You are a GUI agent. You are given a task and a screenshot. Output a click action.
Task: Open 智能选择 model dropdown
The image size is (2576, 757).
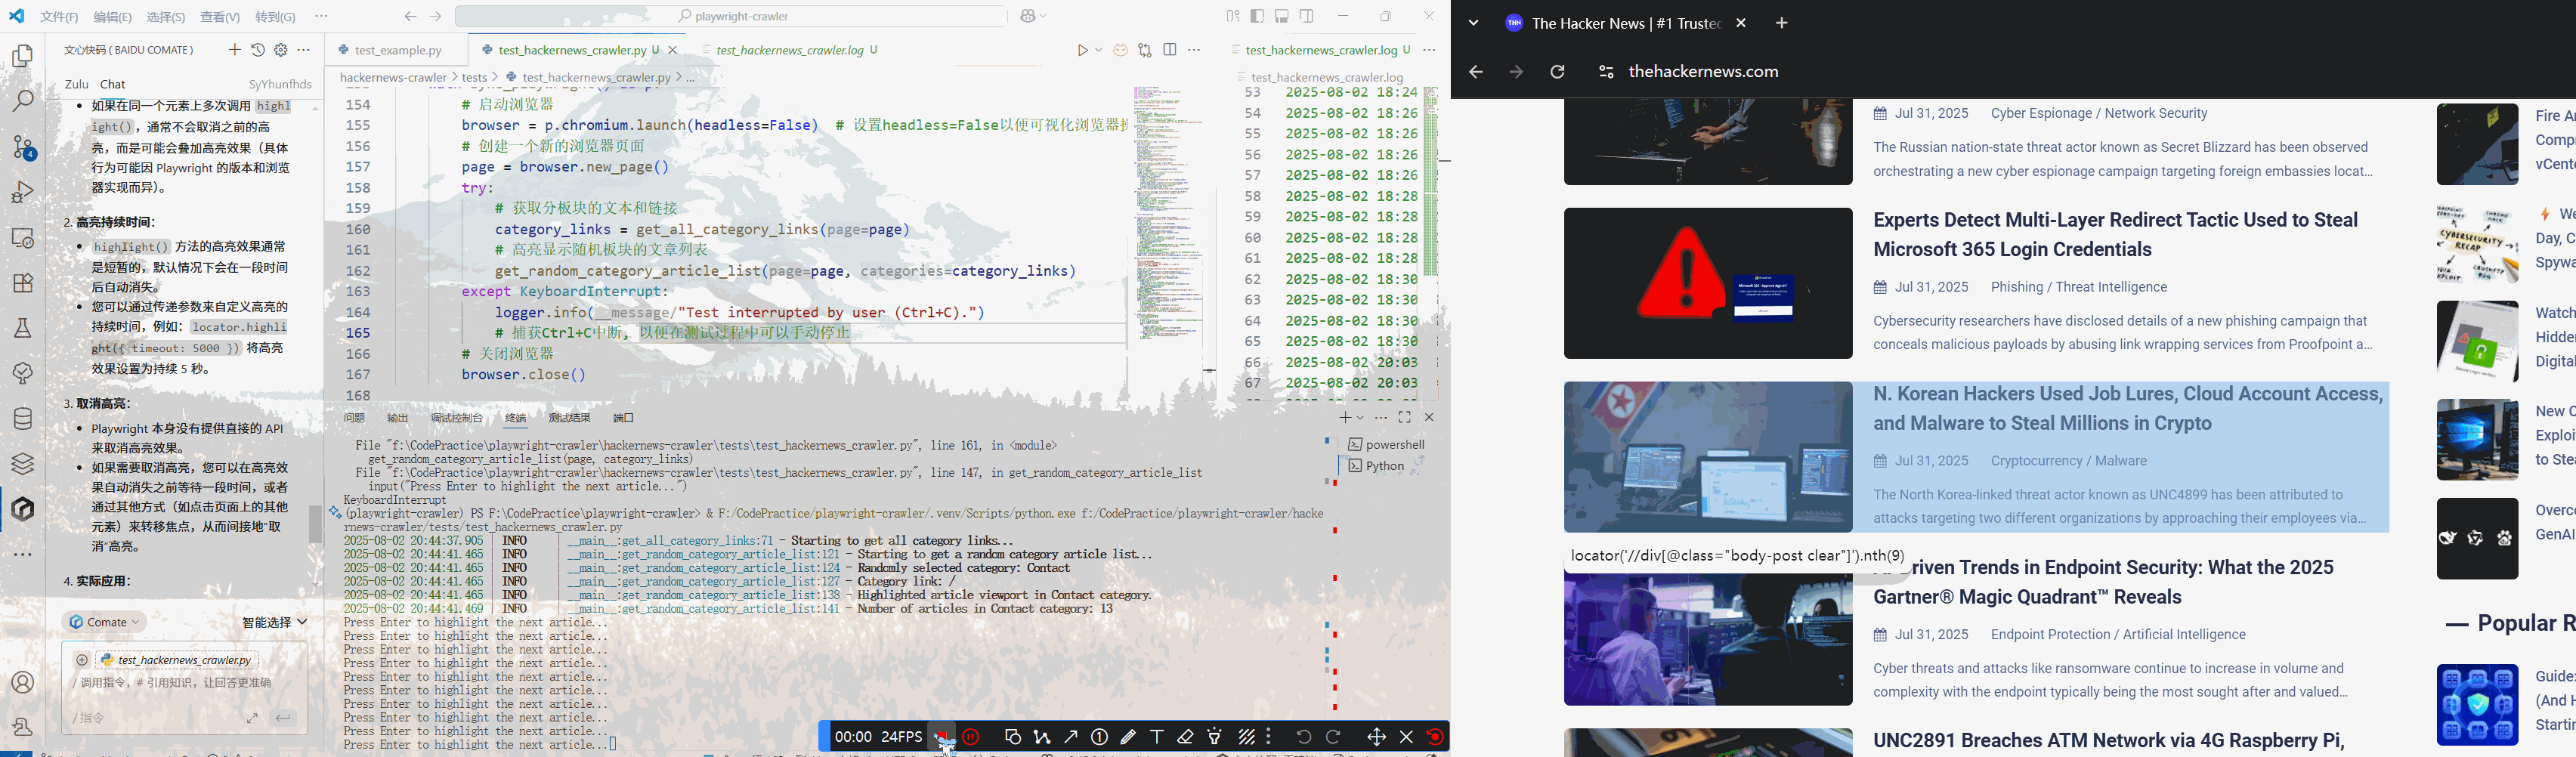tap(274, 622)
